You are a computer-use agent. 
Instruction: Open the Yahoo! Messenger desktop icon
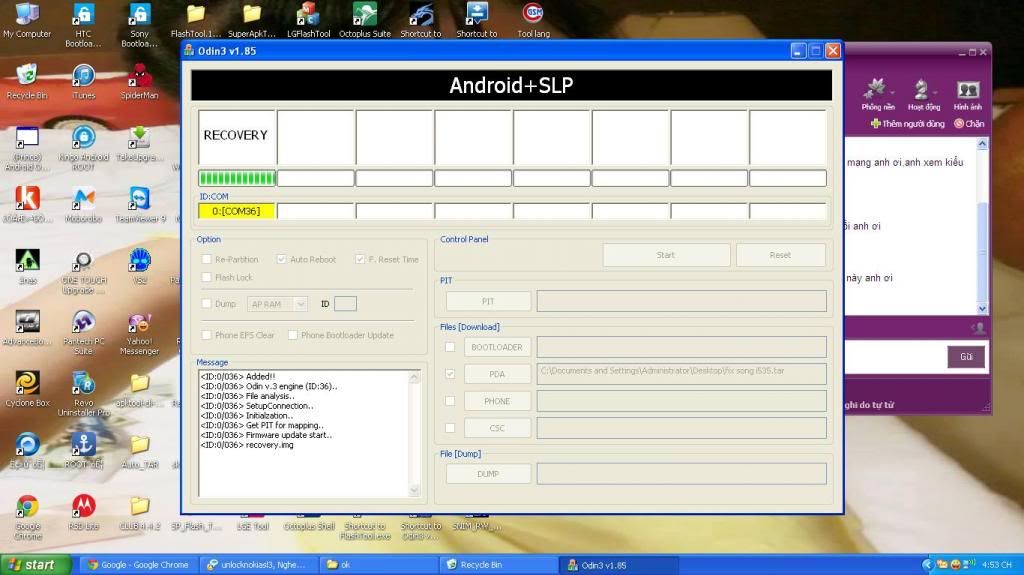coord(139,333)
